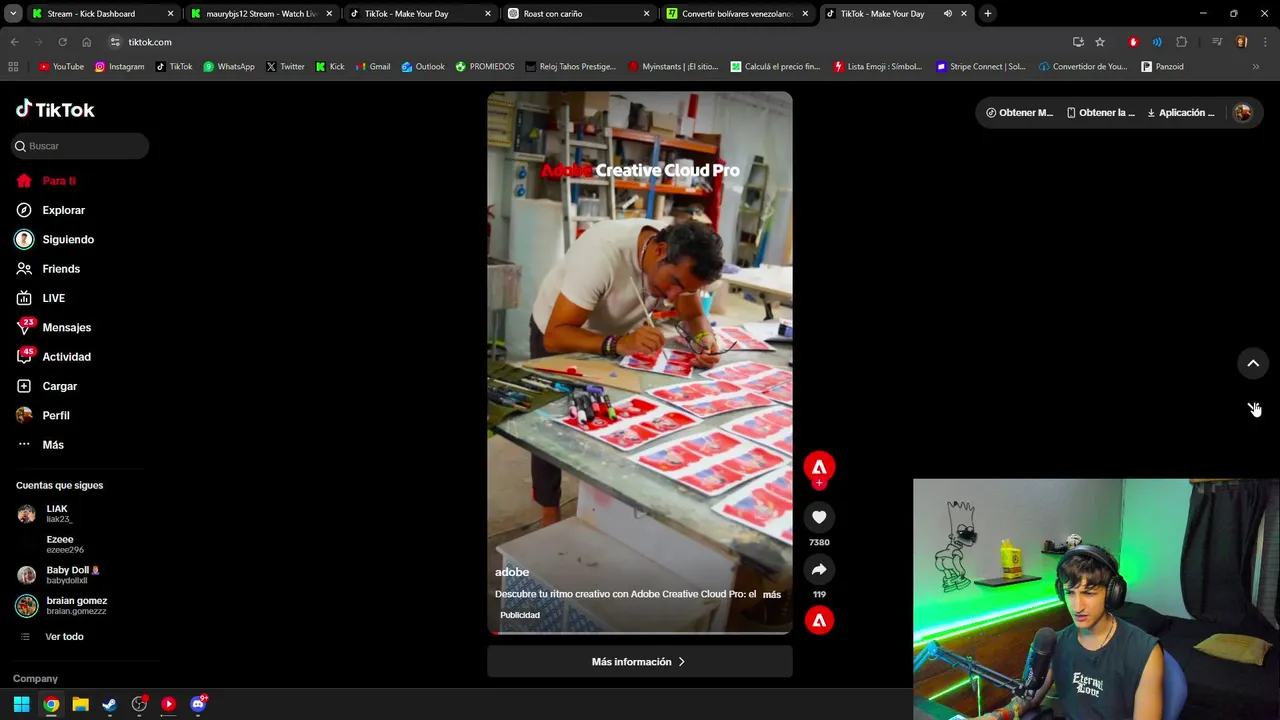Focus the Buscar search field
This screenshot has width=1280, height=720.
tap(80, 146)
